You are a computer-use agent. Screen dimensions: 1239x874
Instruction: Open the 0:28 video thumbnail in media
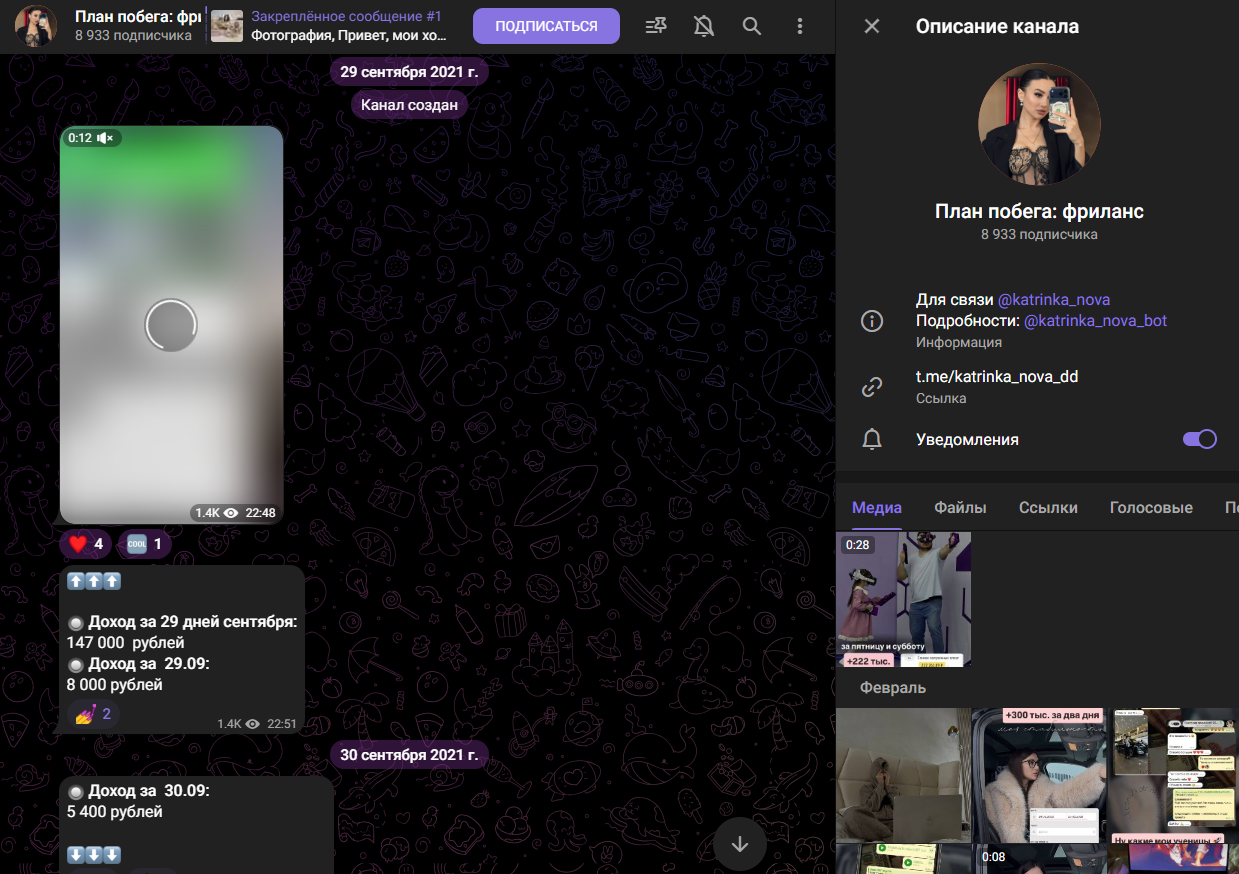pyautogui.click(x=903, y=599)
